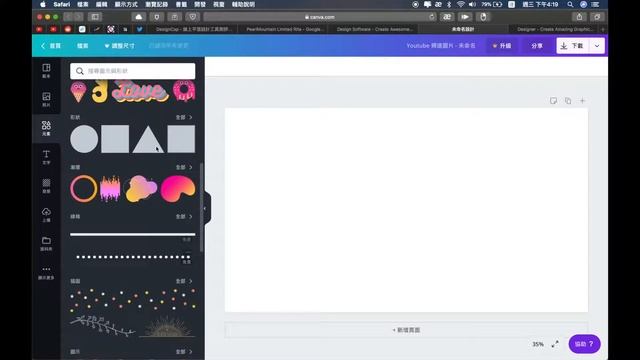Add the sunburst illustration
Image resolution: width=640 pixels, height=360 pixels.
tap(167, 327)
